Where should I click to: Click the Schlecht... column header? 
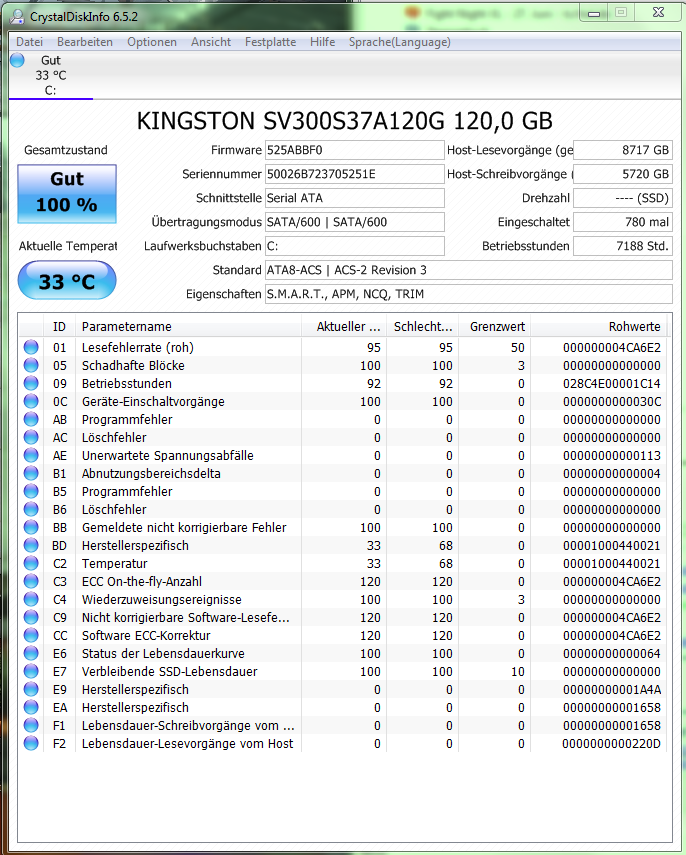click(423, 327)
